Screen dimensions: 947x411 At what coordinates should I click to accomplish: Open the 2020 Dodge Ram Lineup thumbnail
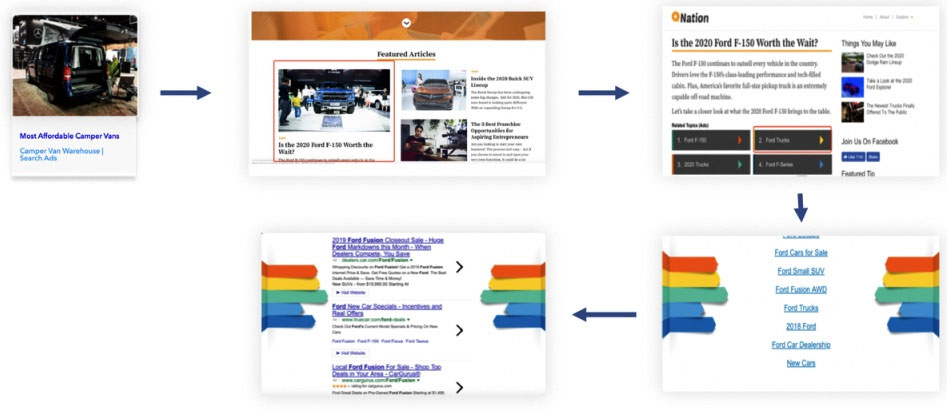(x=853, y=62)
